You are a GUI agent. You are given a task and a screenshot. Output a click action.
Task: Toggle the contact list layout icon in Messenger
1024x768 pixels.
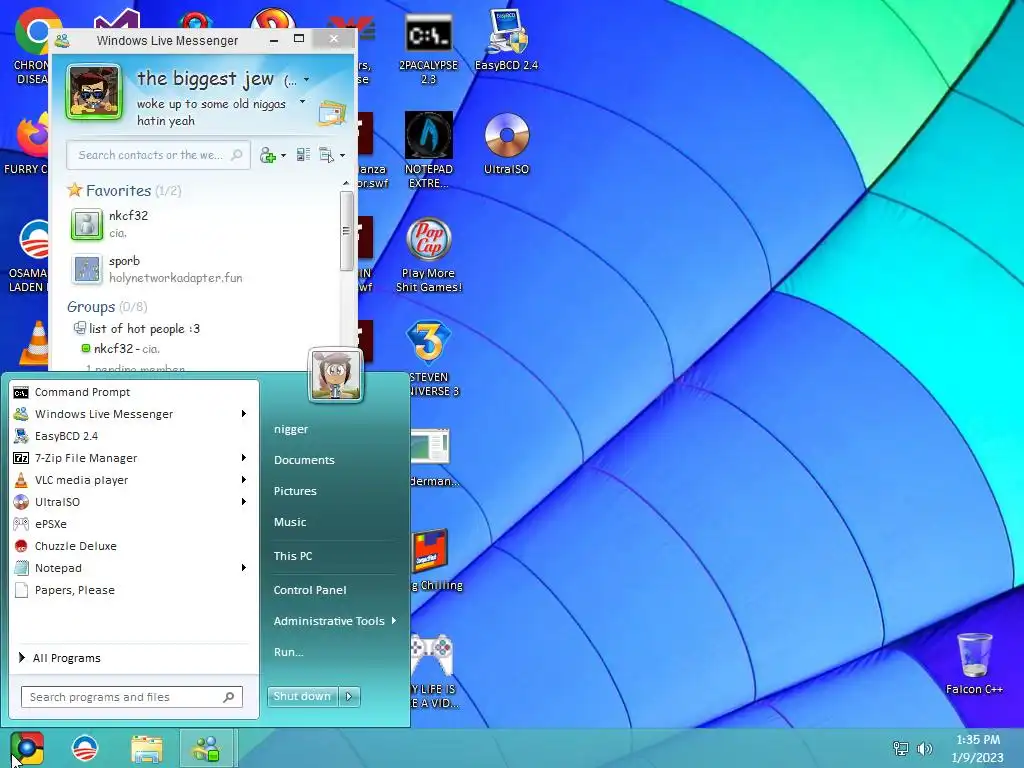pos(303,155)
